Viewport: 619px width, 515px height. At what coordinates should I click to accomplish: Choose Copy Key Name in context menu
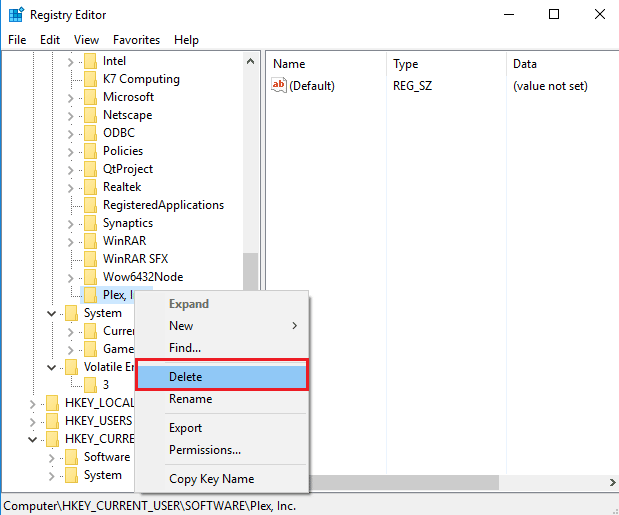coord(222,479)
